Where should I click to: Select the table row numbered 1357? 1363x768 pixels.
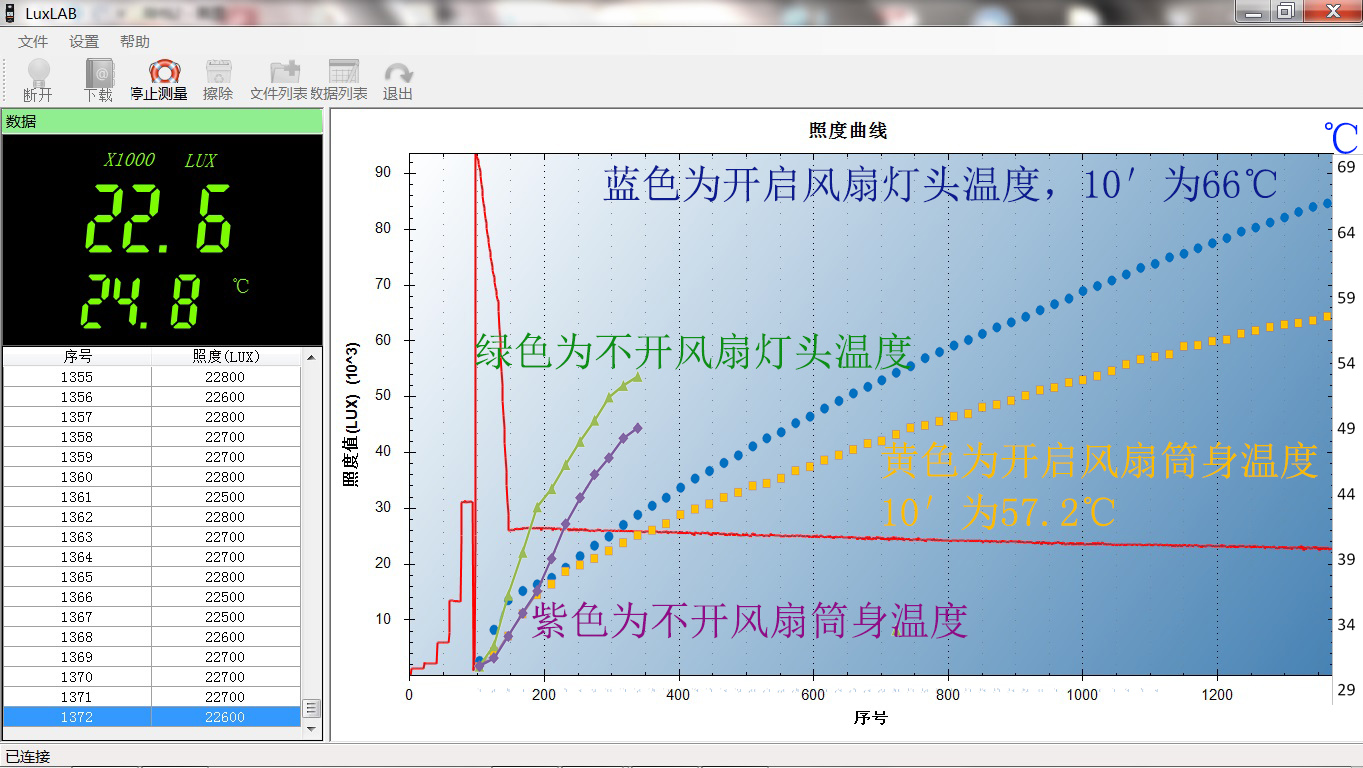(152, 417)
